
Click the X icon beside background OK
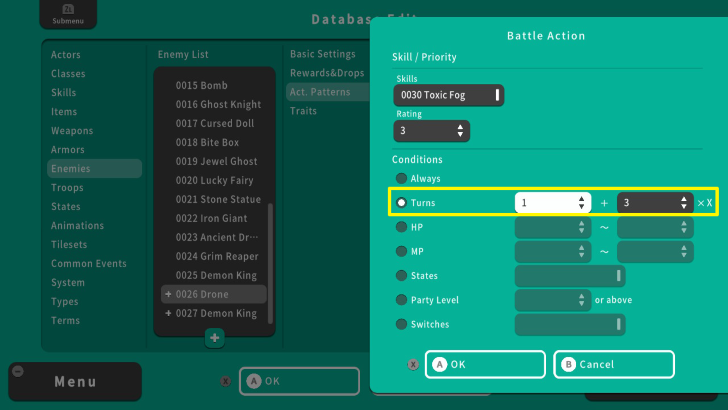coord(226,381)
